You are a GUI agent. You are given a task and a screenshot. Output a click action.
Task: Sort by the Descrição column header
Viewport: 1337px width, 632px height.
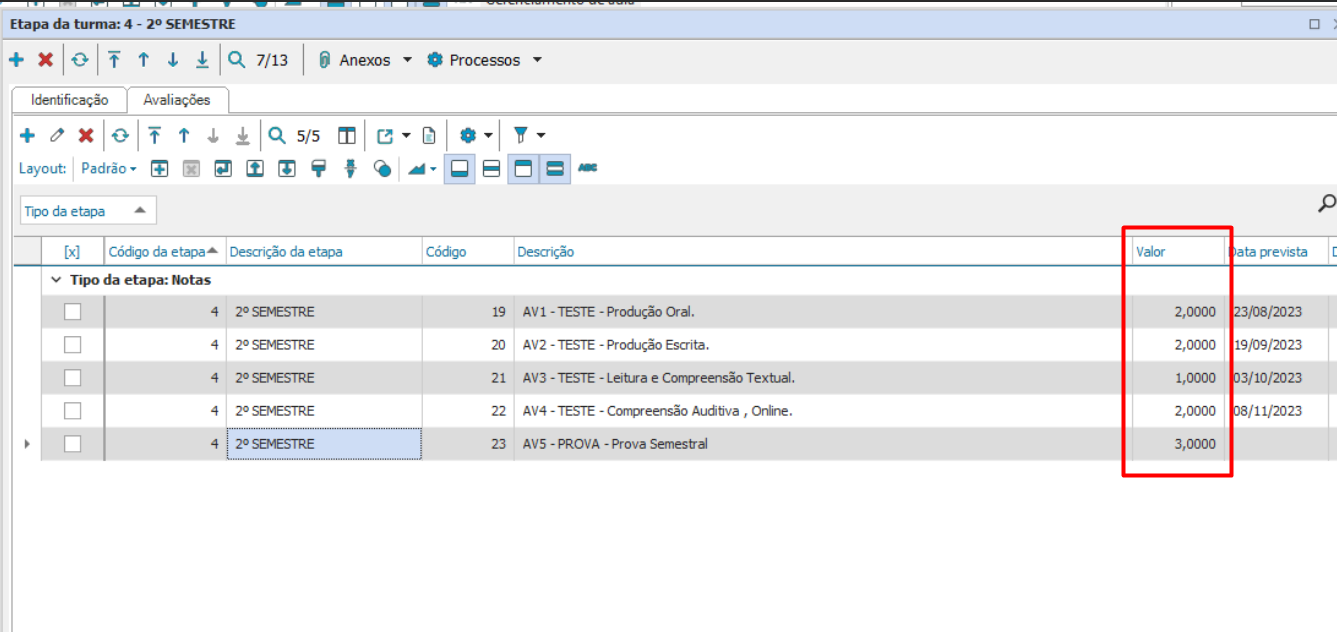click(821, 252)
